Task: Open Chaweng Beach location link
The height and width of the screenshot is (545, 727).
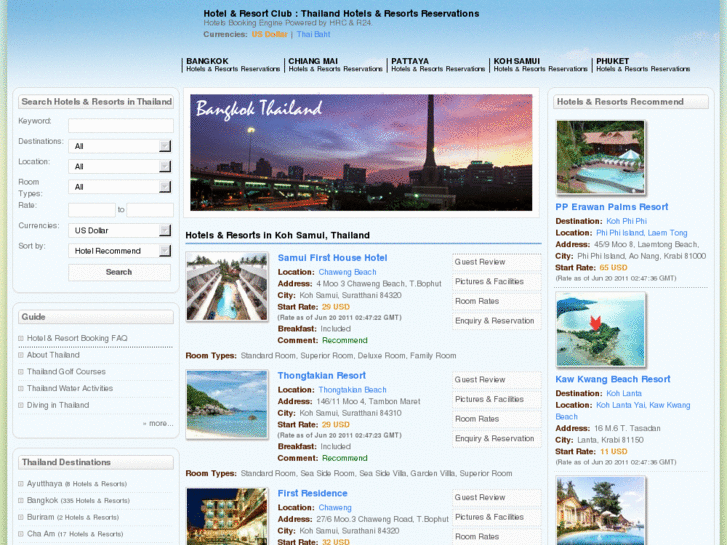Action: (347, 272)
